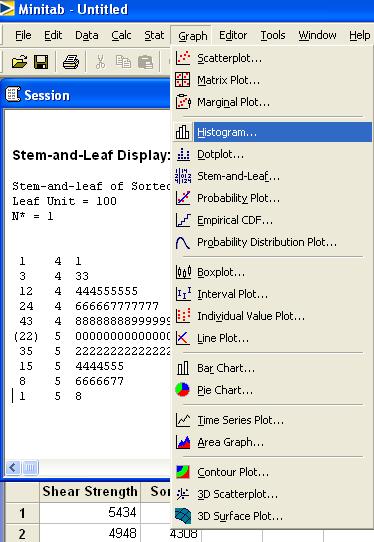Click the Matrix Plot icon

[x=183, y=80]
